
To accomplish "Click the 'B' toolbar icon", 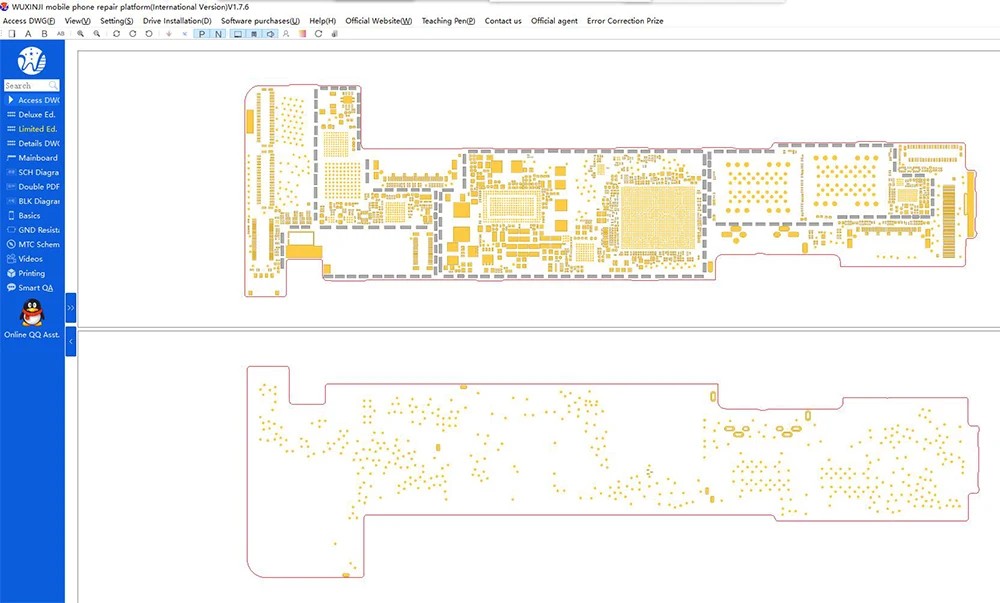I will click(45, 34).
